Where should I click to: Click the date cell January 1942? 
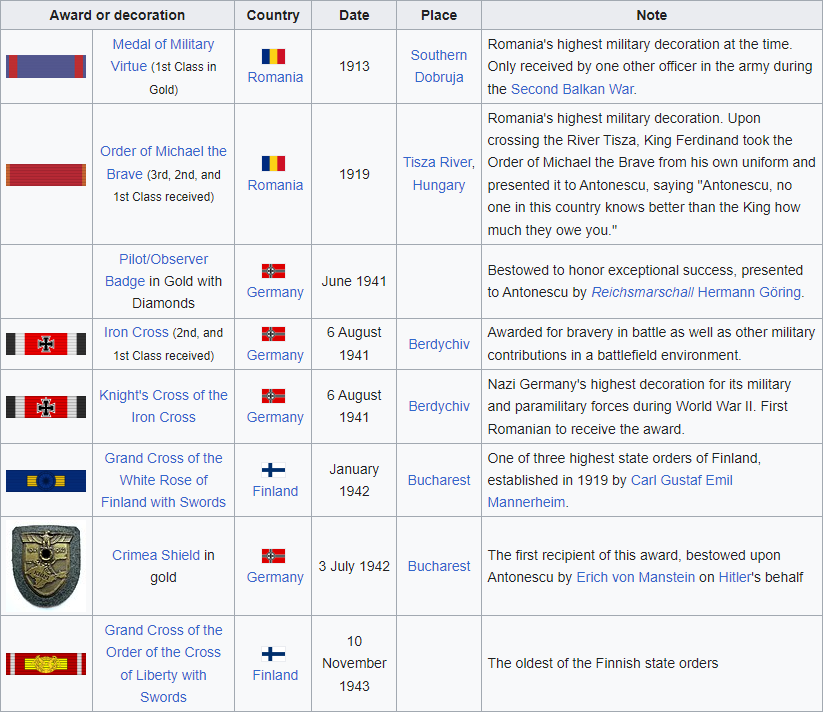pyautogui.click(x=354, y=480)
